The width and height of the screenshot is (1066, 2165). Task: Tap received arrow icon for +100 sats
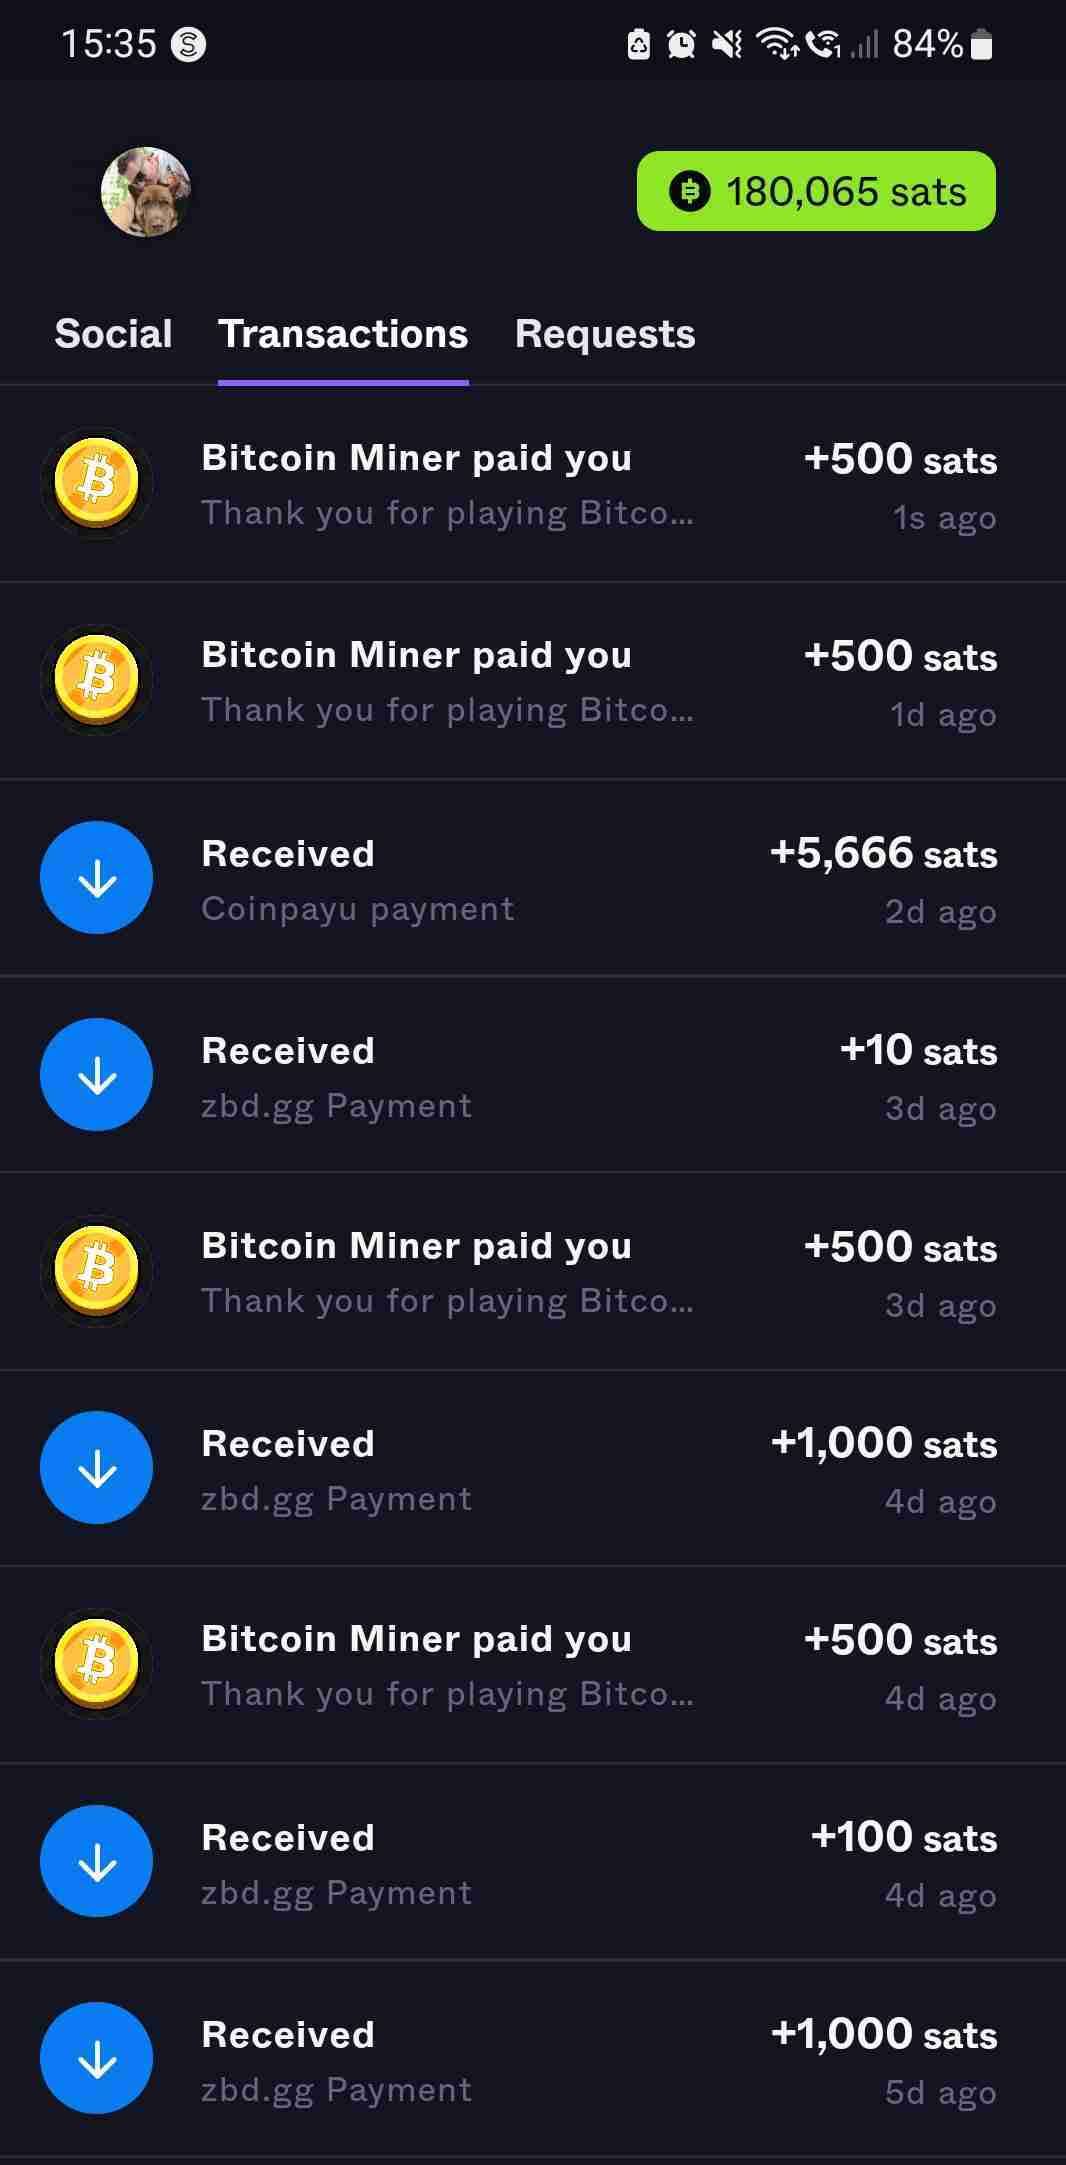tap(96, 1861)
